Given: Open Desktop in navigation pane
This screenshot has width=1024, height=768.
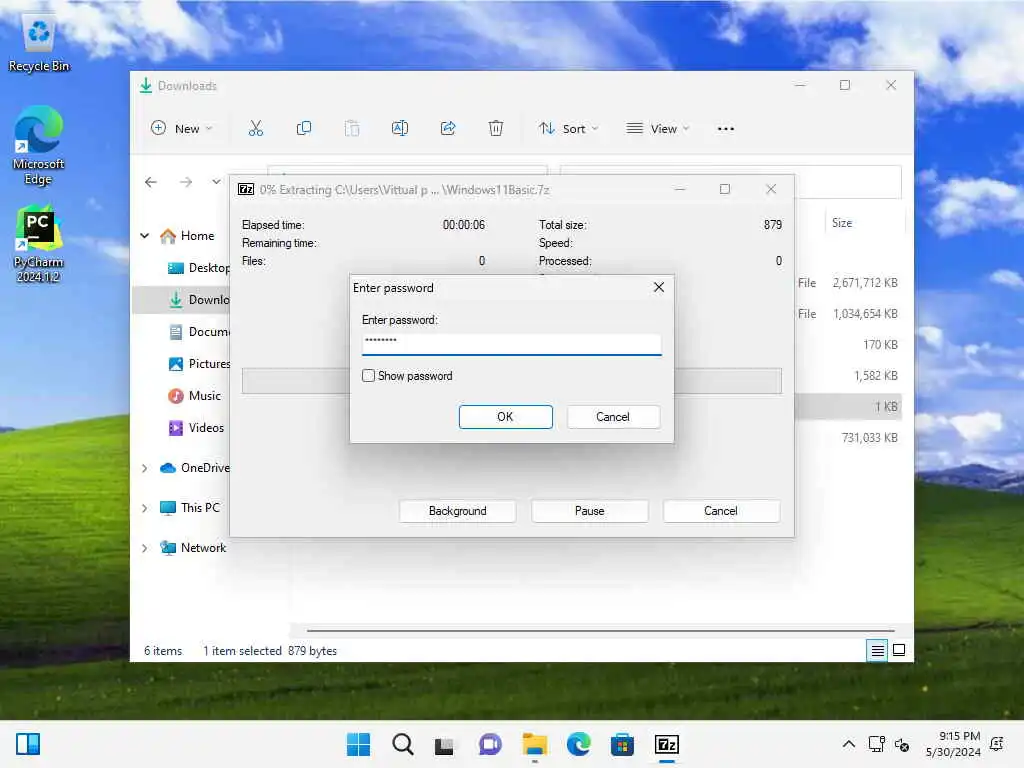Looking at the screenshot, I should [x=199, y=268].
